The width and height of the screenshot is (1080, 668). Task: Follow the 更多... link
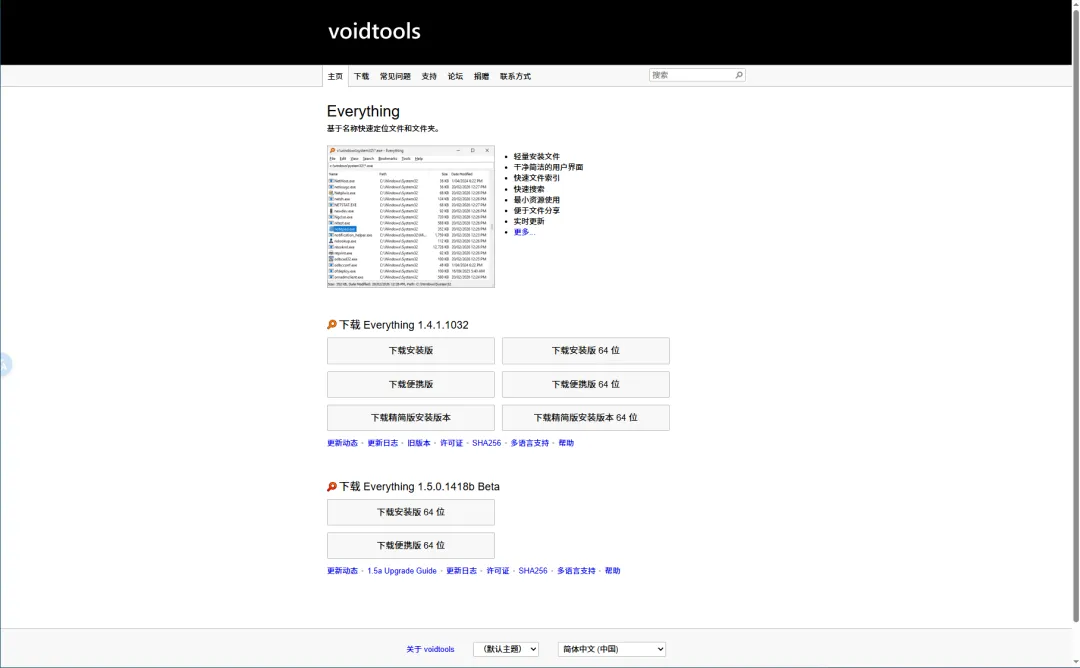(x=523, y=232)
